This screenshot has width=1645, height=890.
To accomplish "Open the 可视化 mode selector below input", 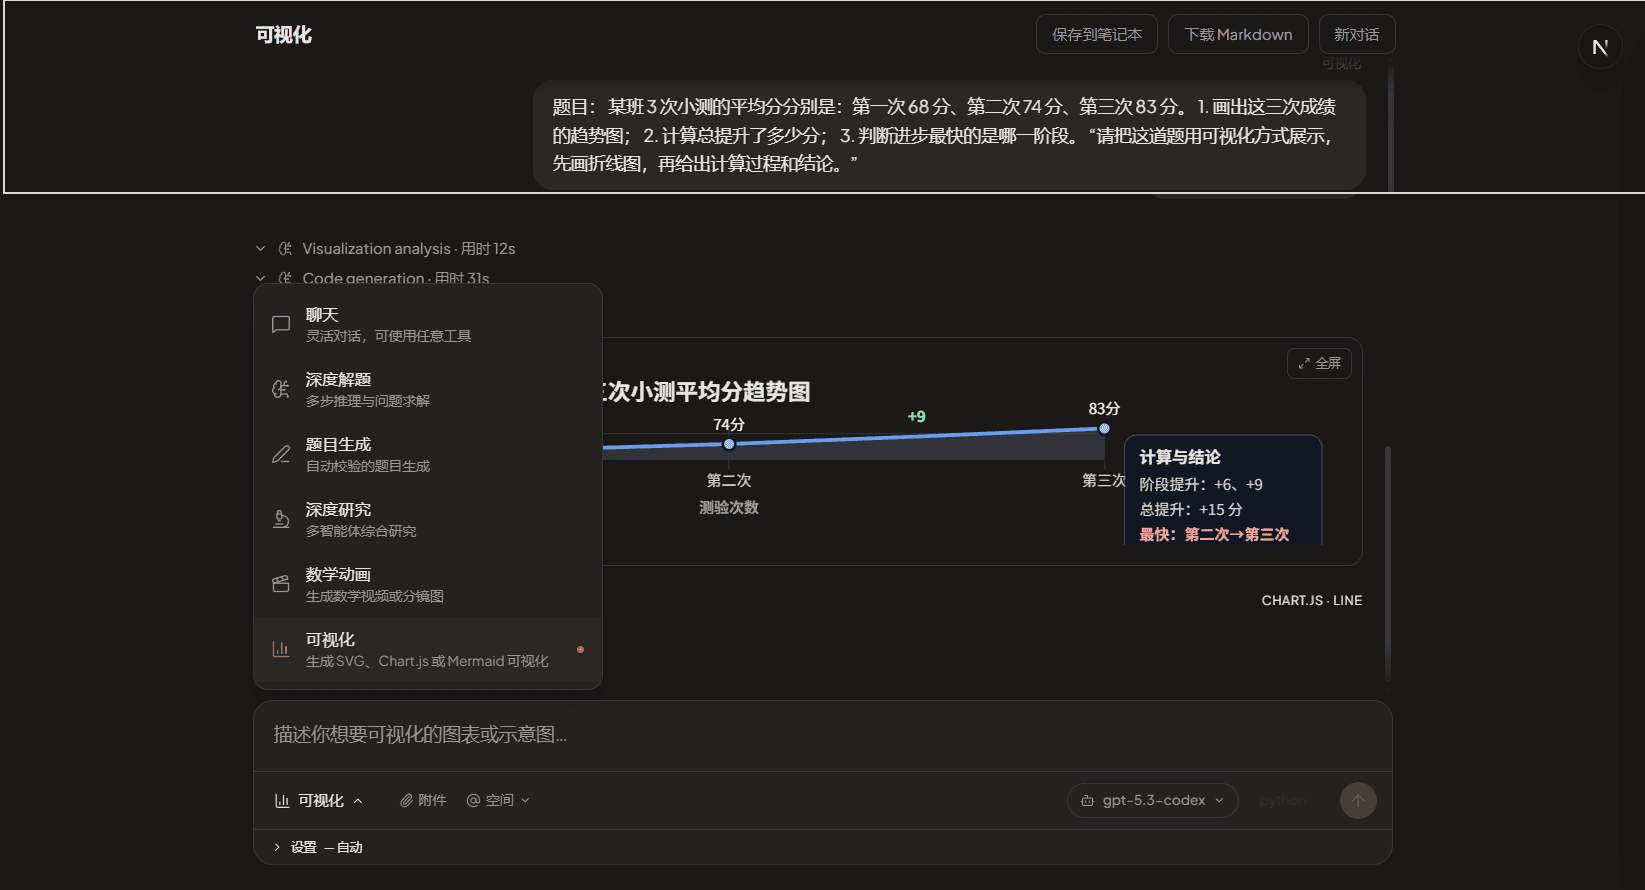I will (318, 800).
